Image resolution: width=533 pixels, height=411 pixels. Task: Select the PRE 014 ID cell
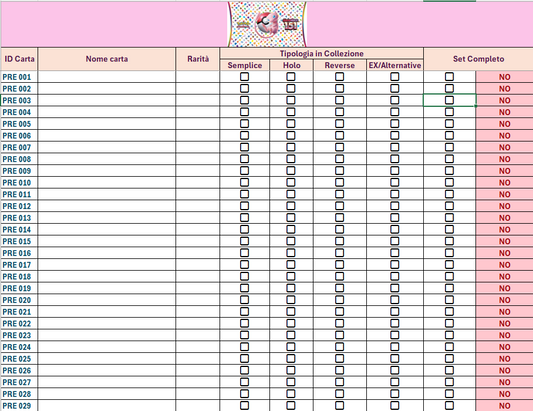(19, 229)
